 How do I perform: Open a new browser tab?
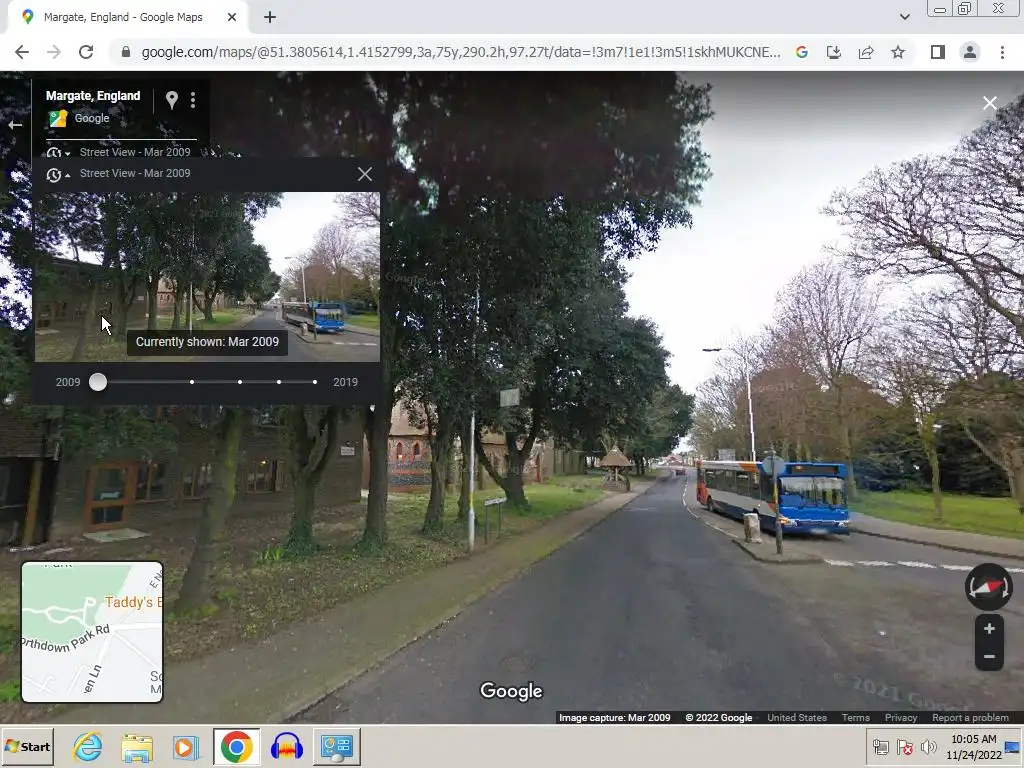click(x=270, y=17)
